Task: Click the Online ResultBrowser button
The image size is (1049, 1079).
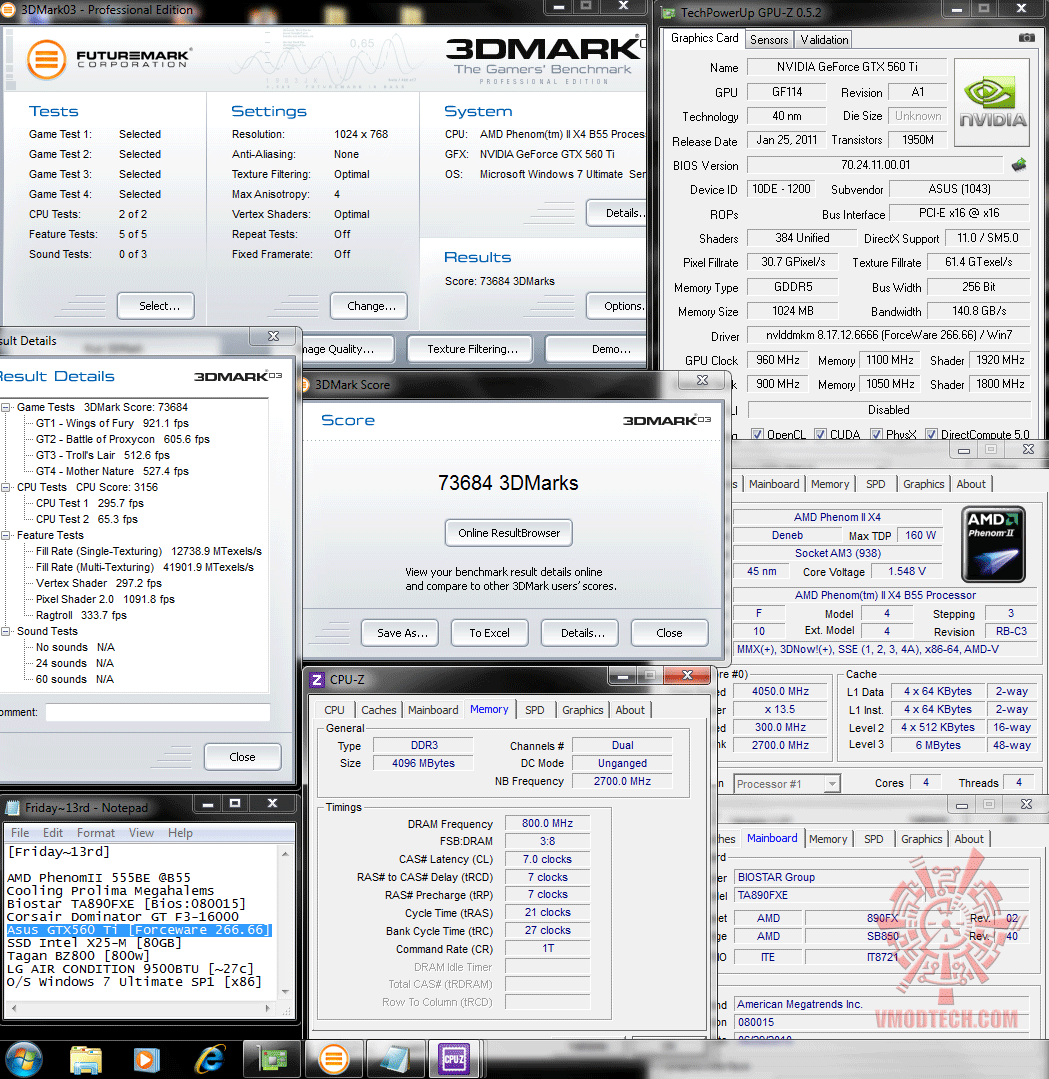Action: click(x=509, y=533)
